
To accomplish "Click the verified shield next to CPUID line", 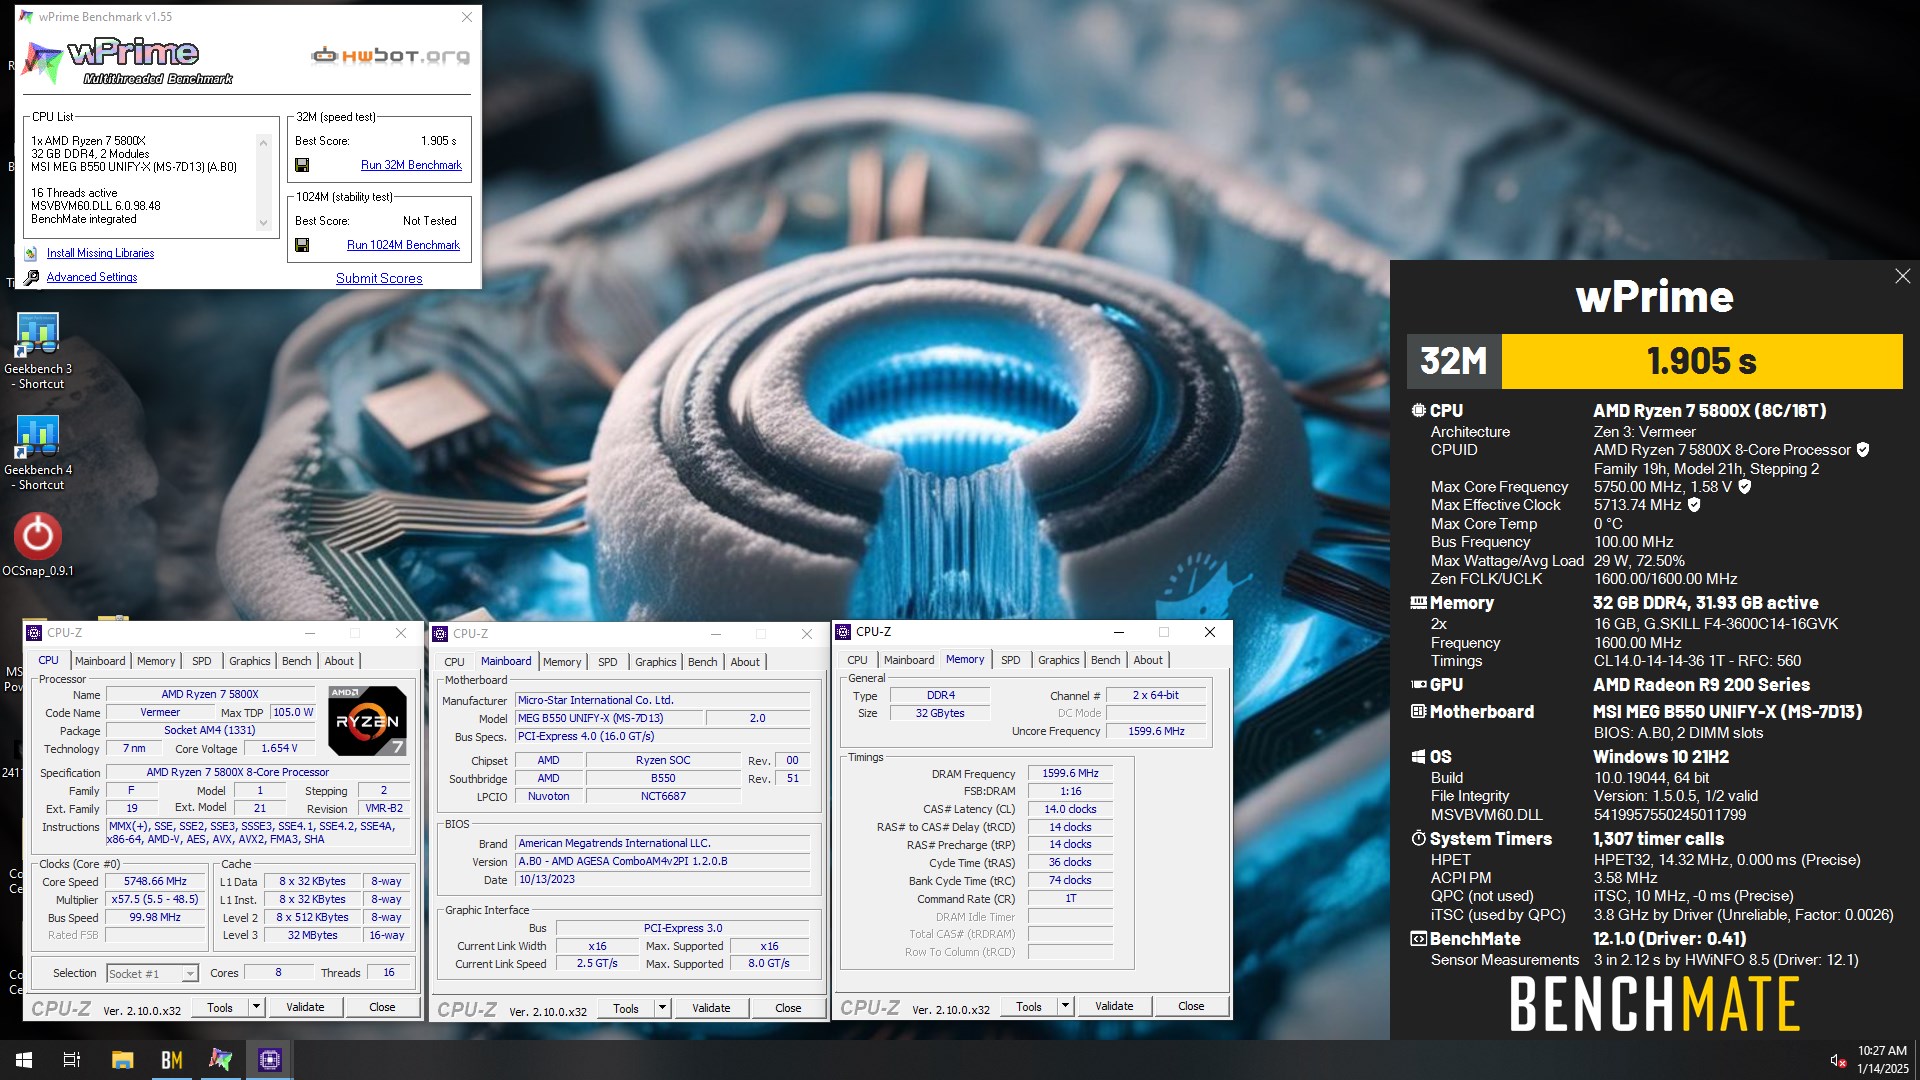I will tap(1863, 450).
